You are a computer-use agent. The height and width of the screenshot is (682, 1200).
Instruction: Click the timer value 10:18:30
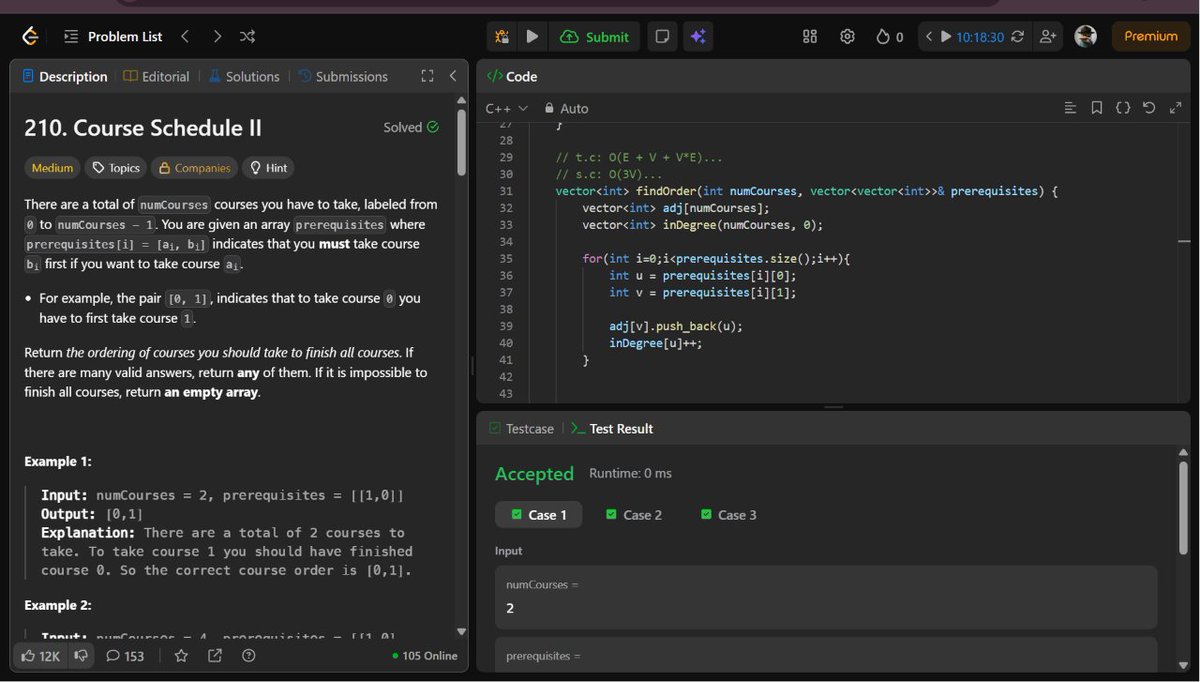pos(980,37)
